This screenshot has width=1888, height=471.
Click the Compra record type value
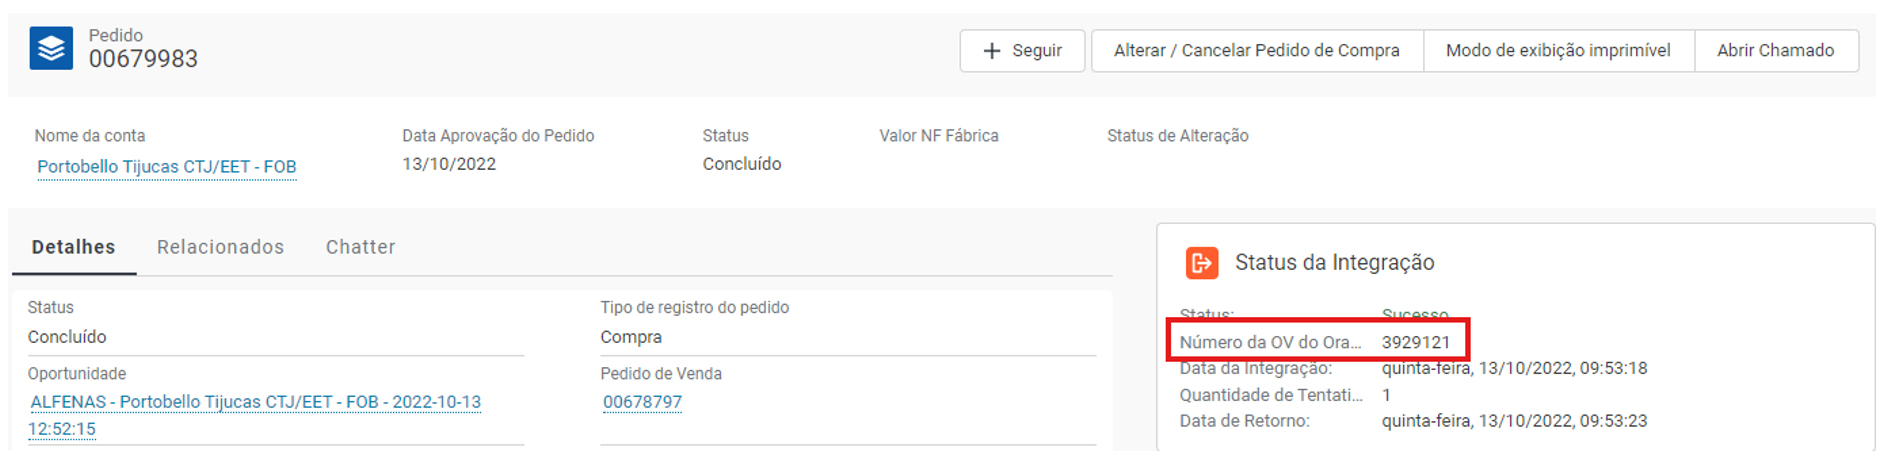click(x=631, y=337)
